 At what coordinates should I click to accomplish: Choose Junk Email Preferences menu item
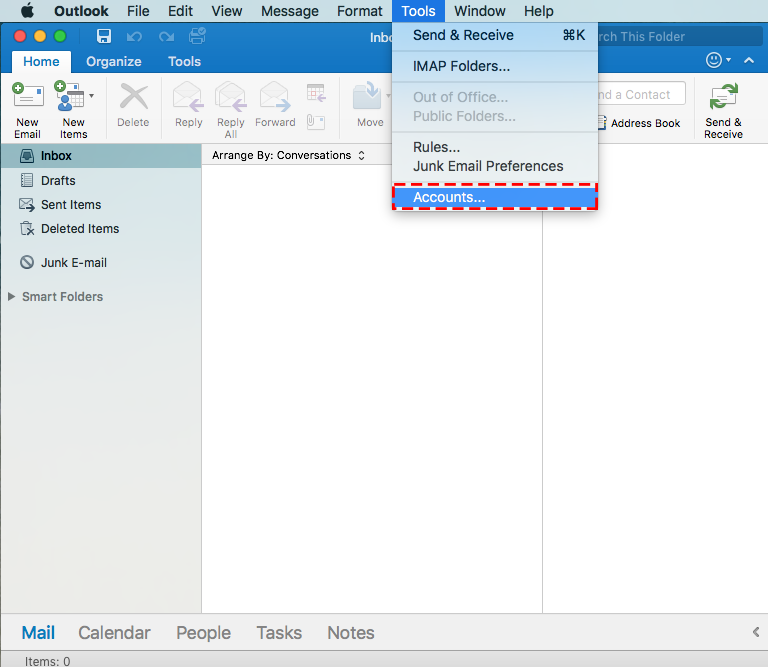click(495, 167)
